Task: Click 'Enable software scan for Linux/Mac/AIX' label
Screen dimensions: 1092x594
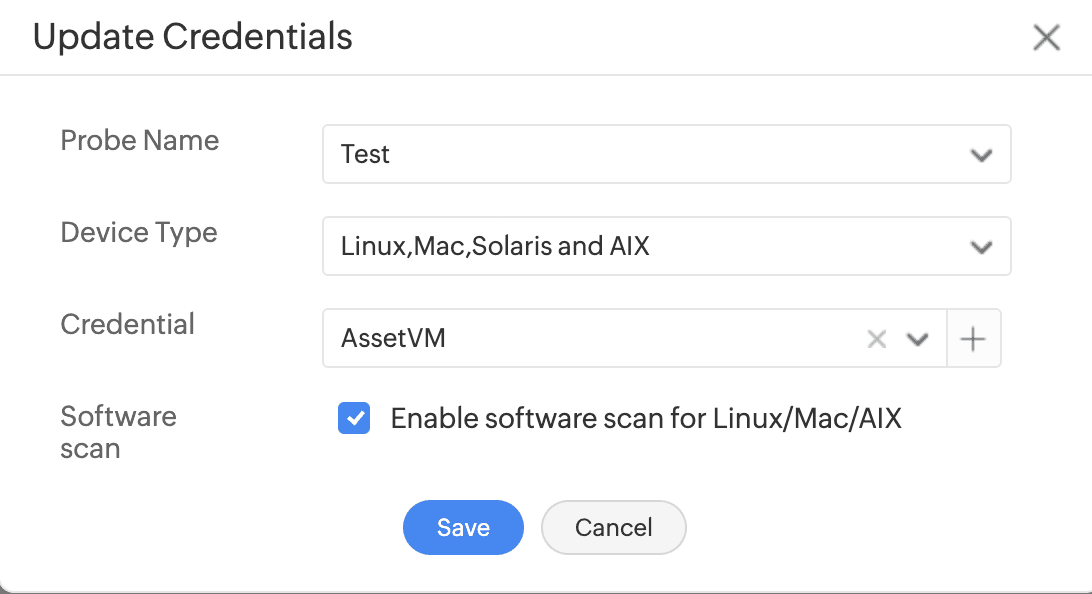Action: [645, 418]
